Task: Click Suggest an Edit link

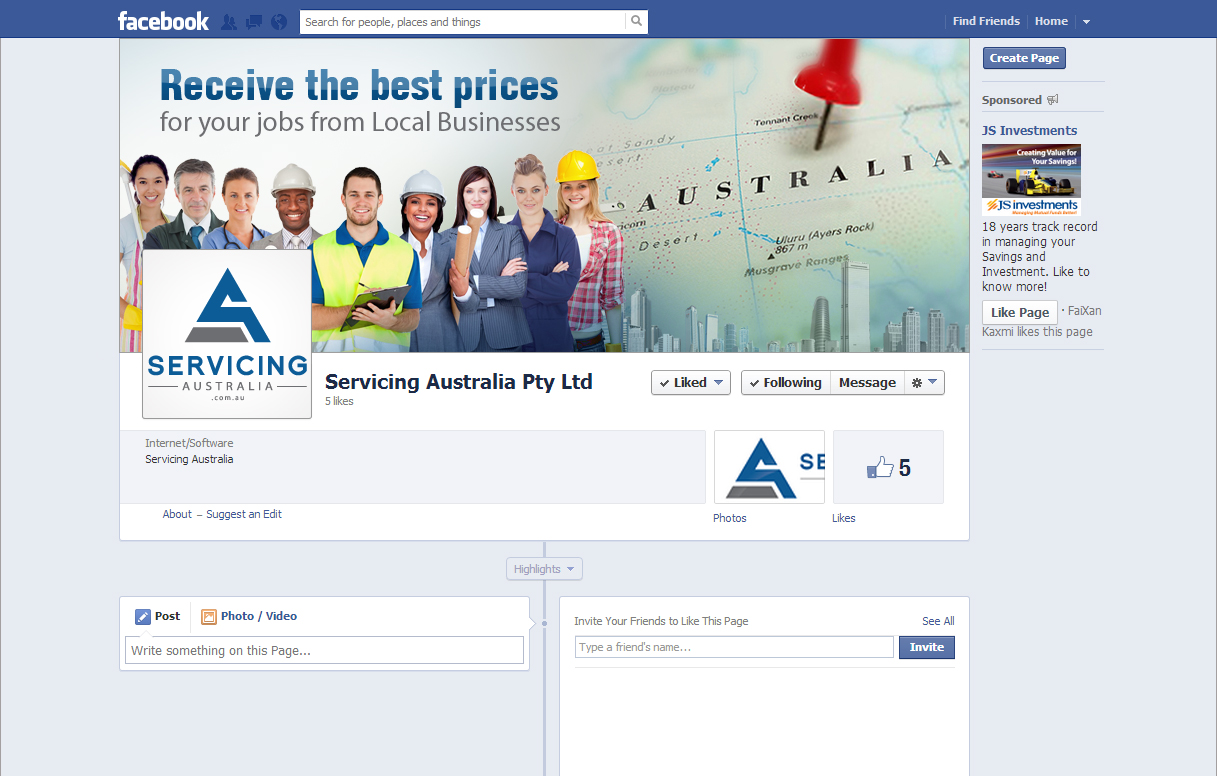Action: tap(244, 514)
